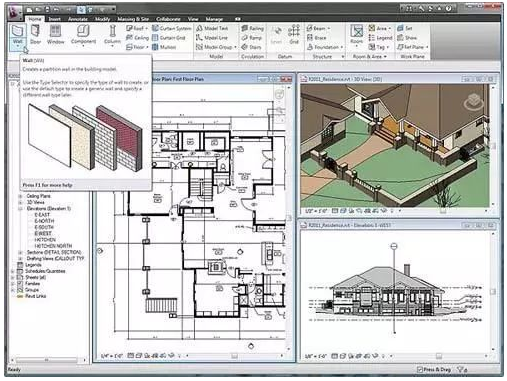Select the Room tool
This screenshot has height=381, width=507.
(x=356, y=35)
